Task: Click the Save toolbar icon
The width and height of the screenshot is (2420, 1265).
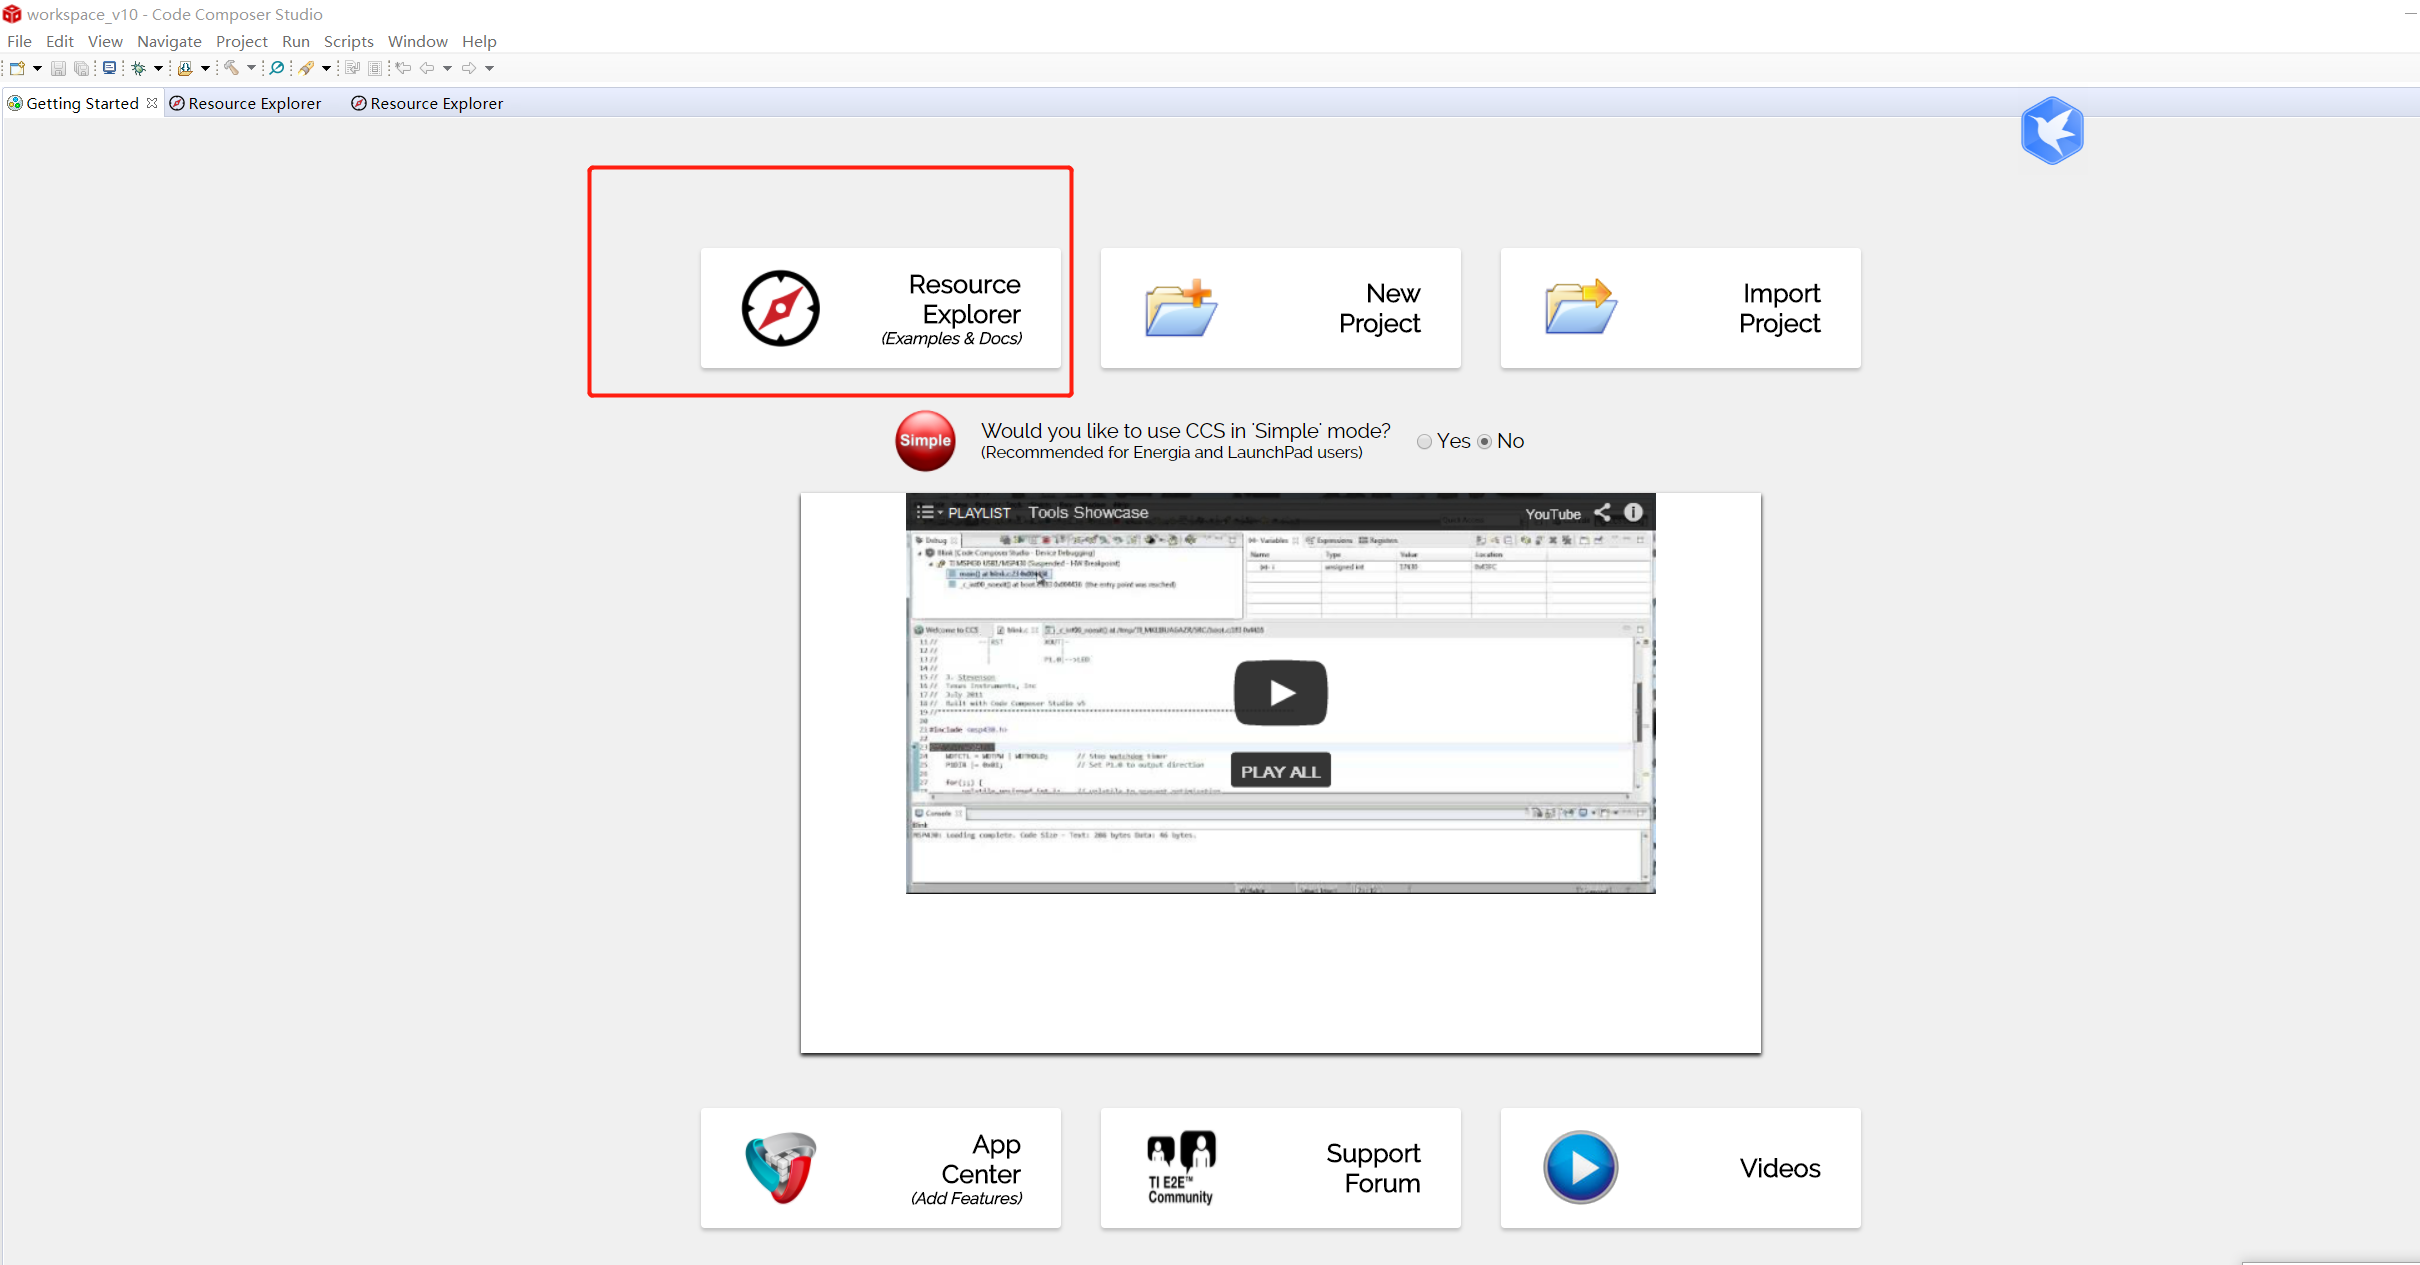Action: [58, 68]
